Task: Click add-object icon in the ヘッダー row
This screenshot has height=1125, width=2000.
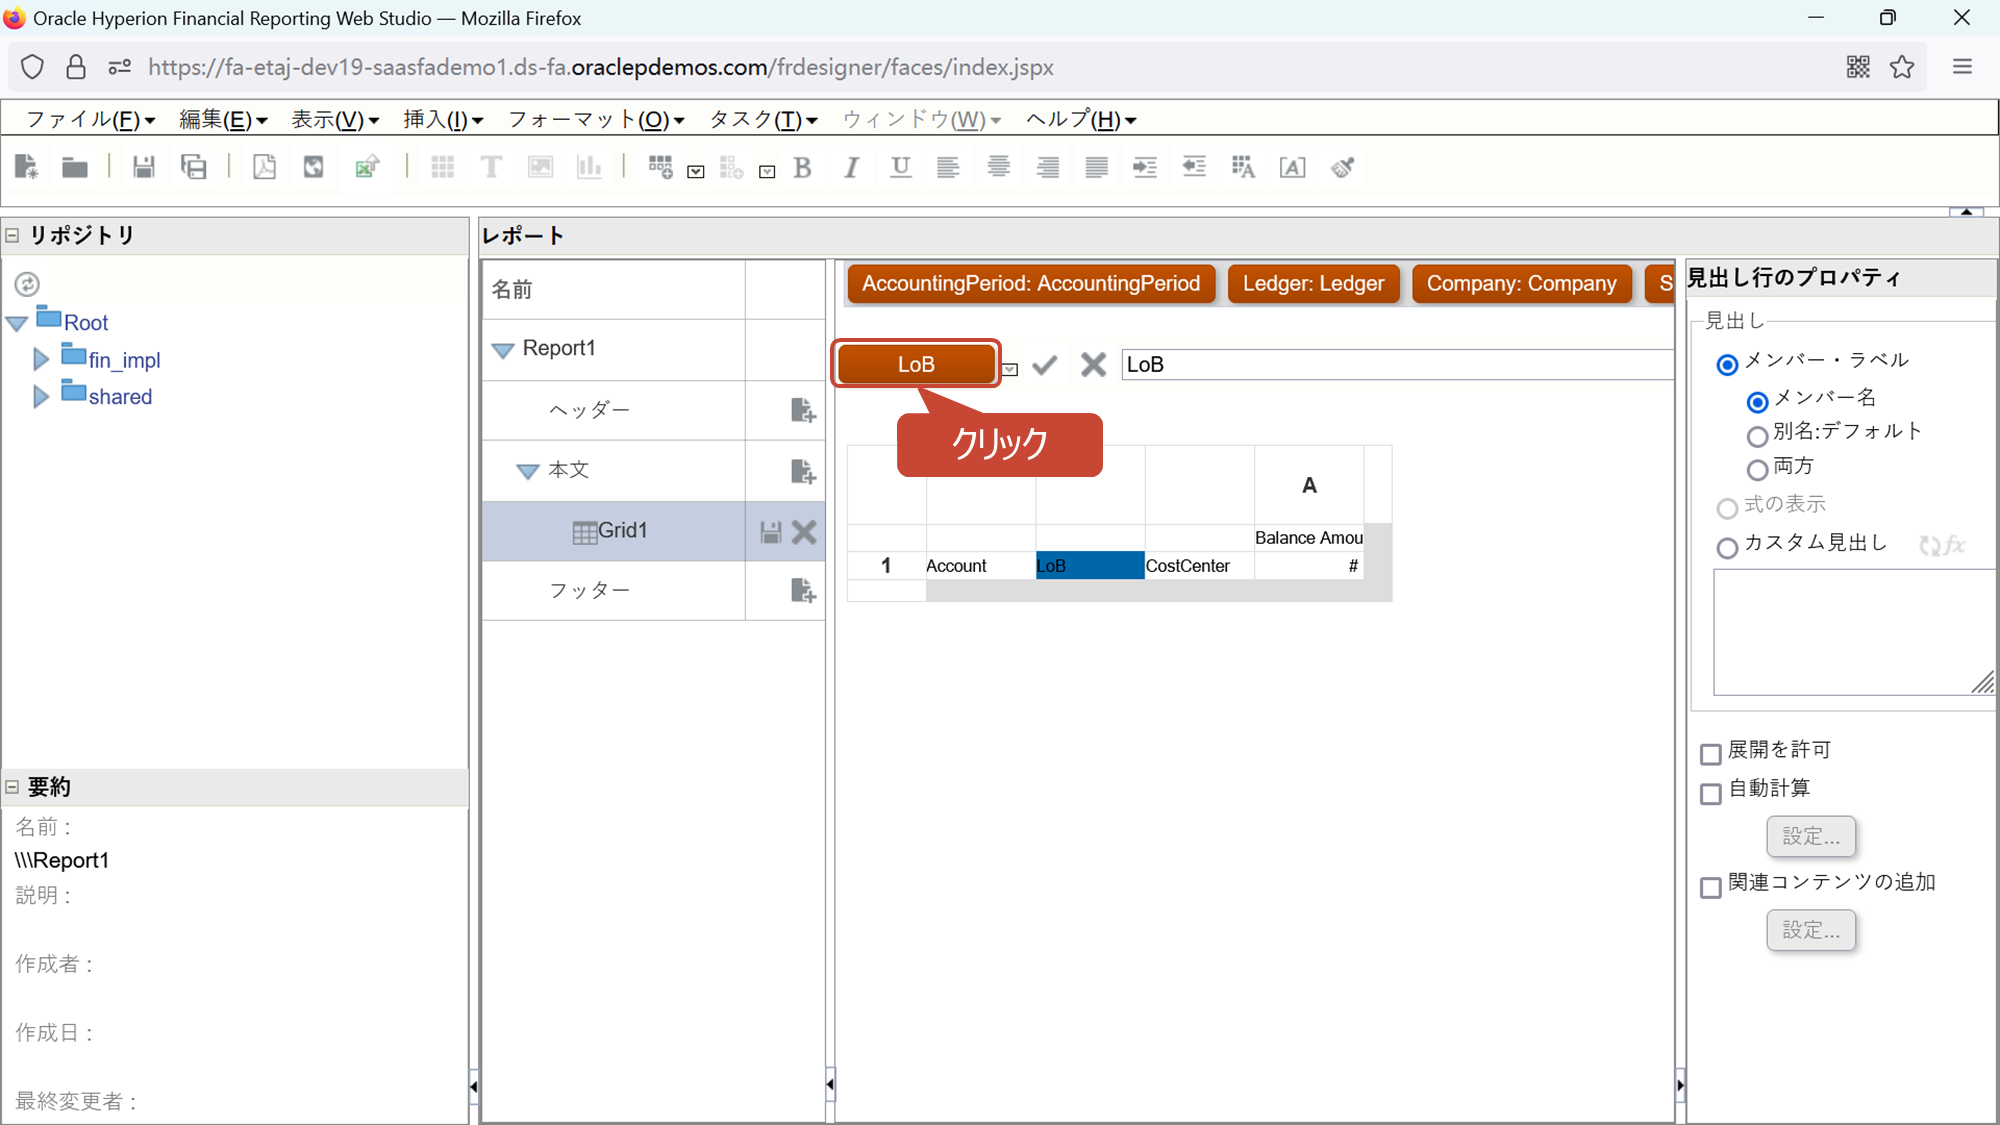Action: pos(802,410)
